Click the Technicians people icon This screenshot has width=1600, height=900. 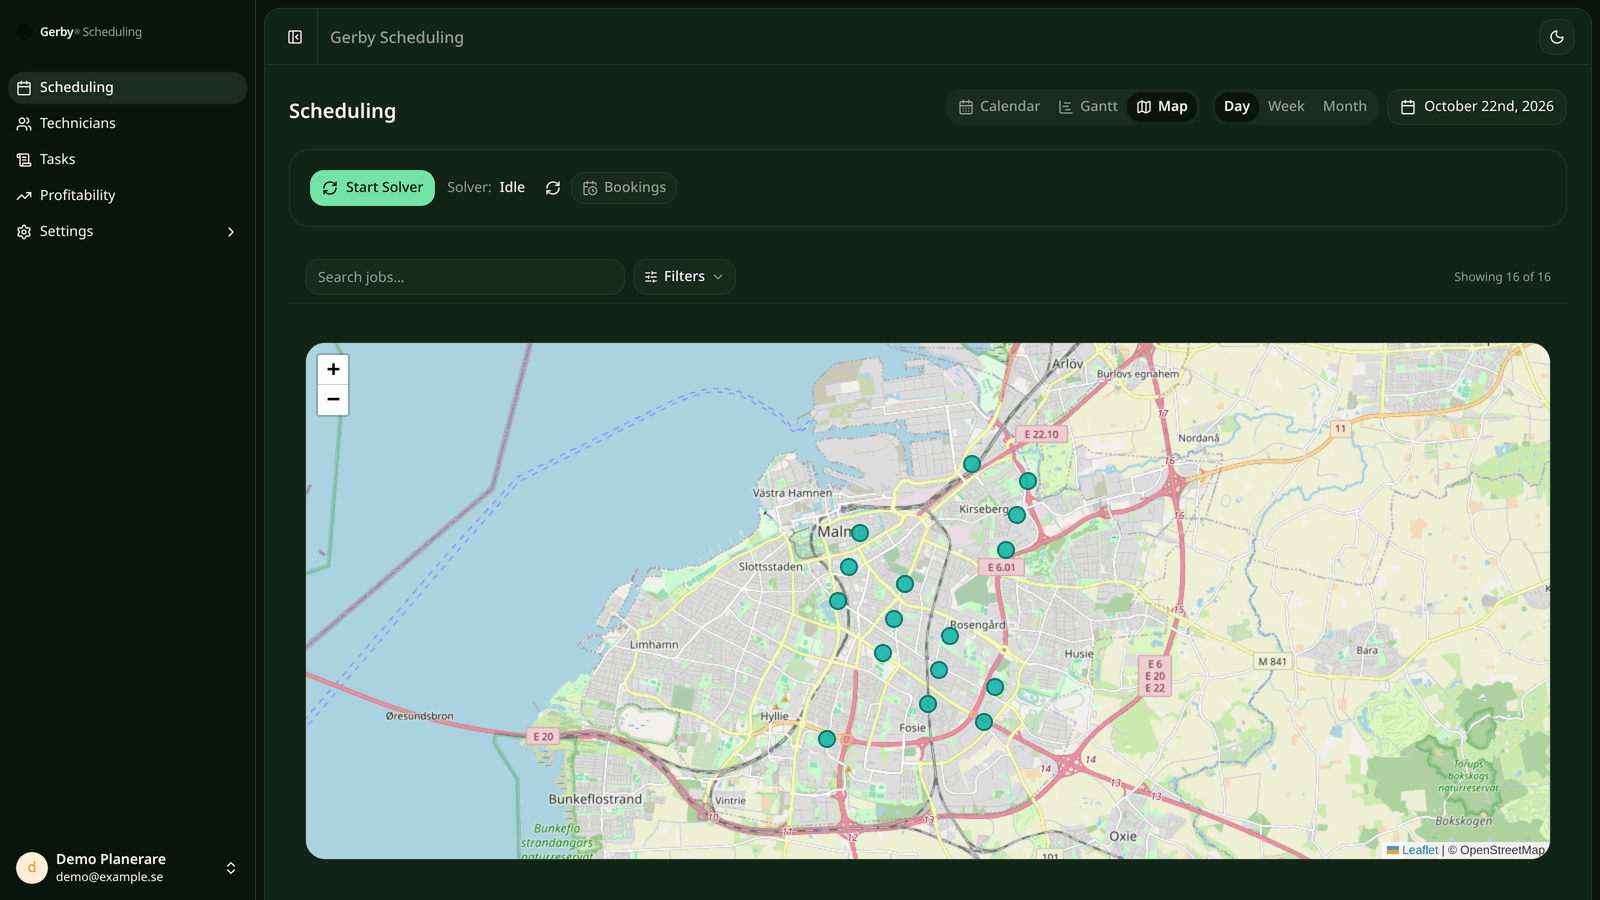point(24,124)
